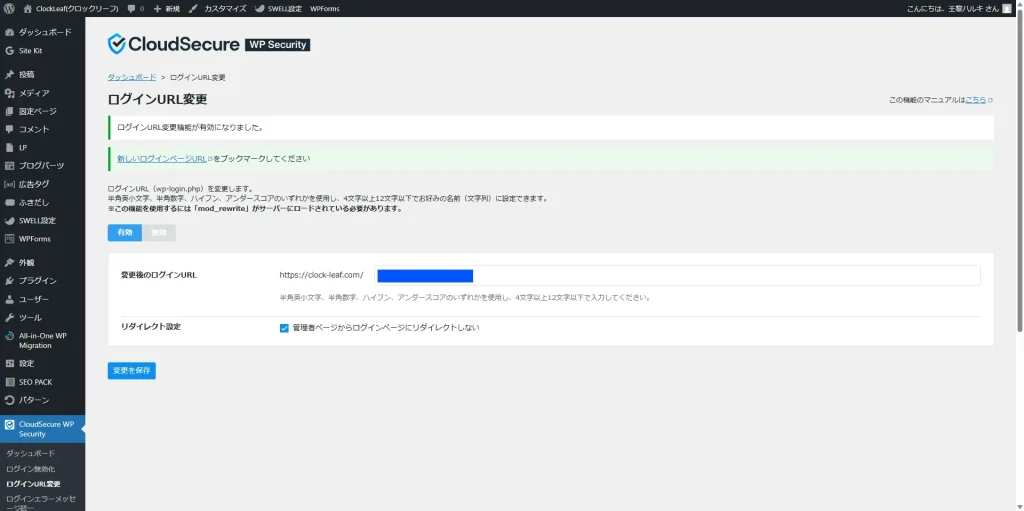Go to ログイン無効化 submenu item
Image resolution: width=1024 pixels, height=511 pixels.
31,469
